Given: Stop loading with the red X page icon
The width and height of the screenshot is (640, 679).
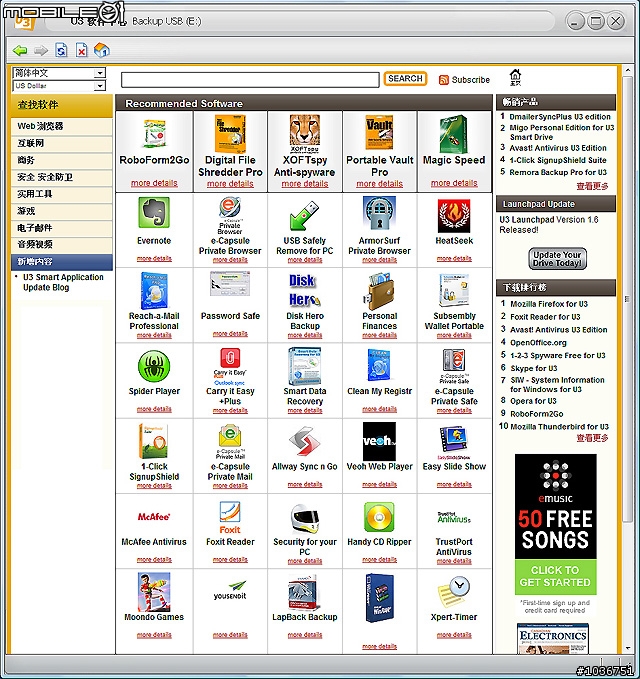Looking at the screenshot, I should point(81,50).
